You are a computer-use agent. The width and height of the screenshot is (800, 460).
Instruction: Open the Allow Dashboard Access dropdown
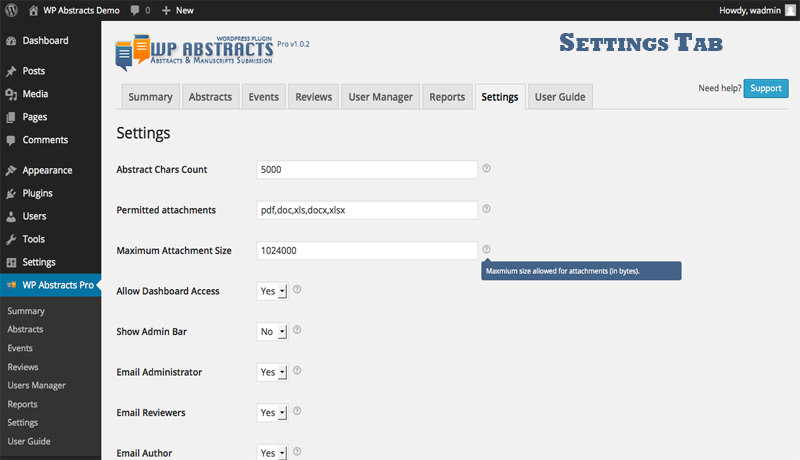[x=272, y=291]
